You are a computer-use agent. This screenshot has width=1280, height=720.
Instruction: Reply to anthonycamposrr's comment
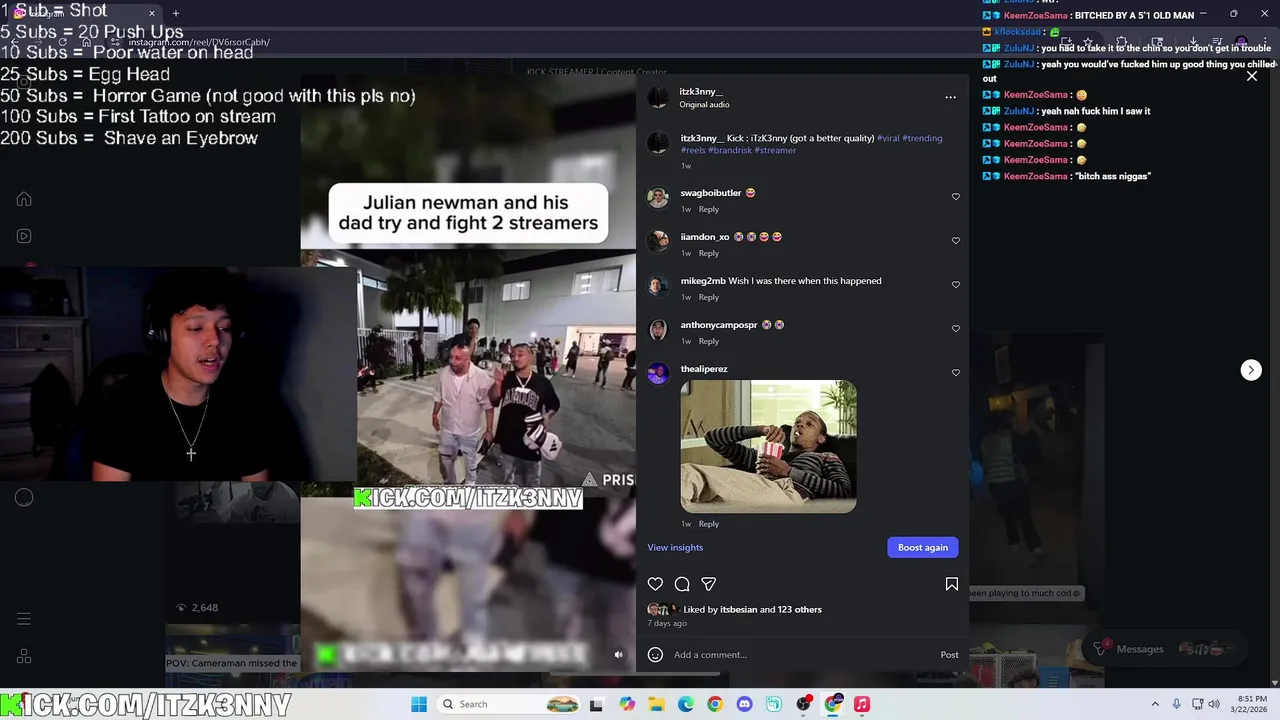pos(709,341)
